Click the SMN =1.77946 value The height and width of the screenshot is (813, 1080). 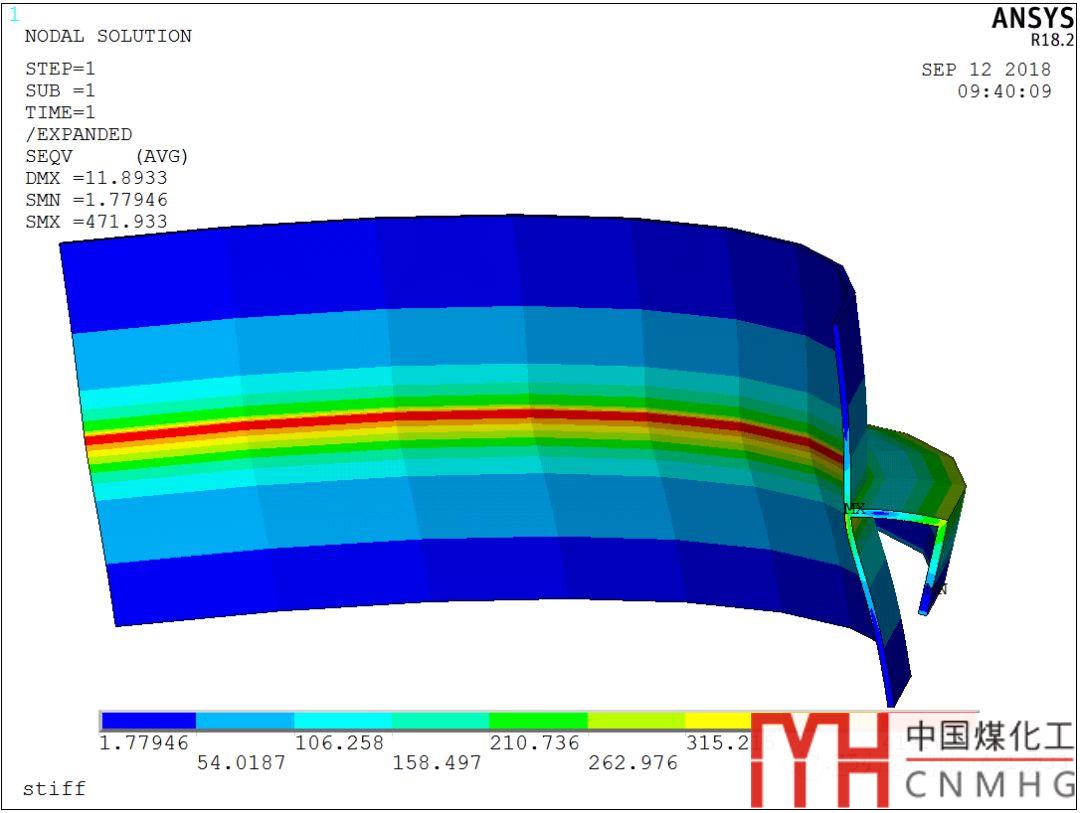coord(96,200)
